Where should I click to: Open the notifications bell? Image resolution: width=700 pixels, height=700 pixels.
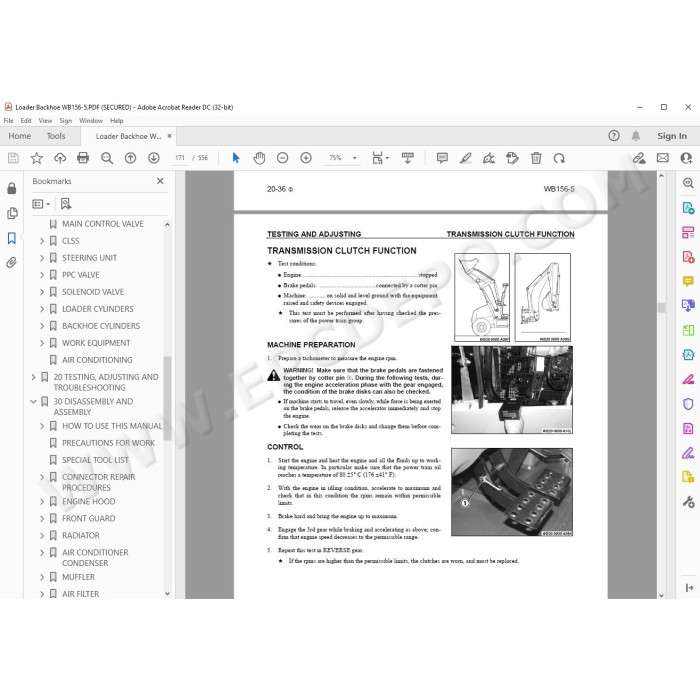[x=636, y=136]
